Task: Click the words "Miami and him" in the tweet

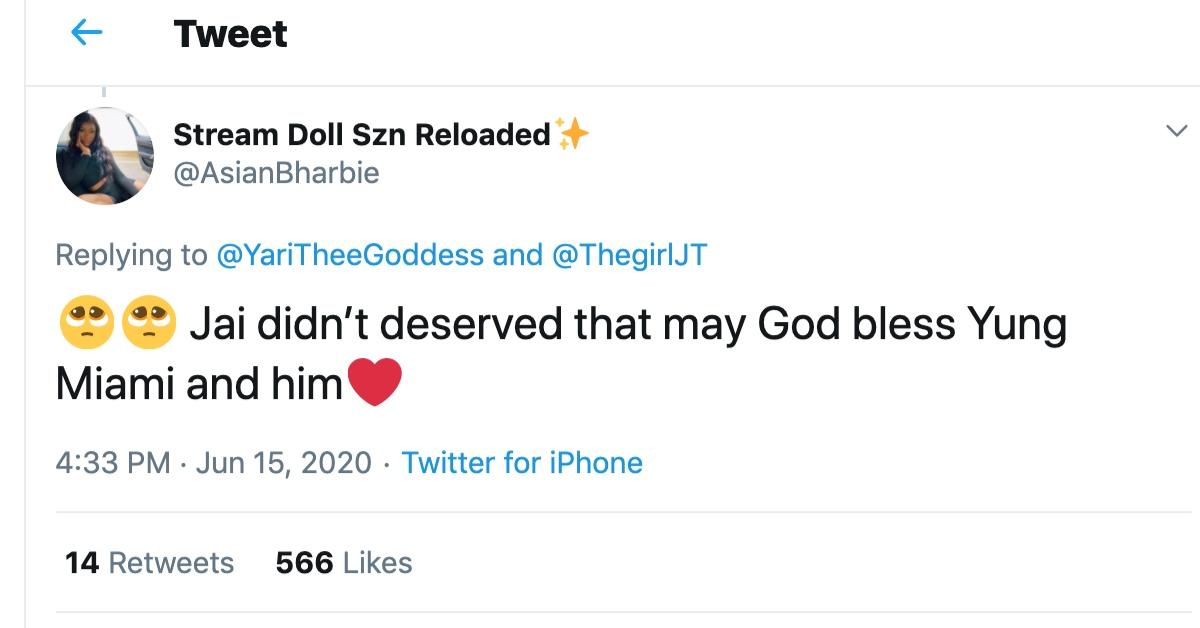Action: 199,385
